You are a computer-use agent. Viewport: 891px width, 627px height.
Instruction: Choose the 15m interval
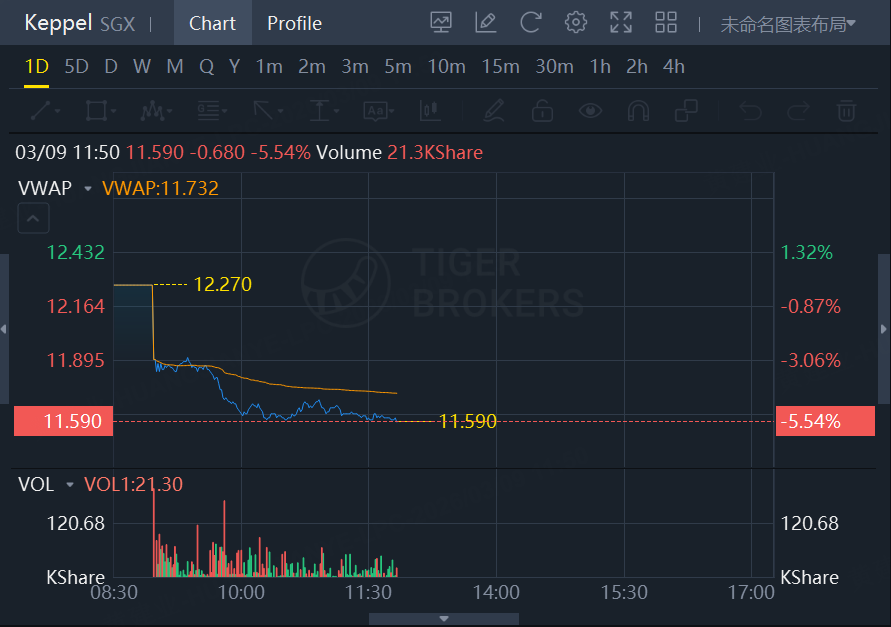point(500,67)
